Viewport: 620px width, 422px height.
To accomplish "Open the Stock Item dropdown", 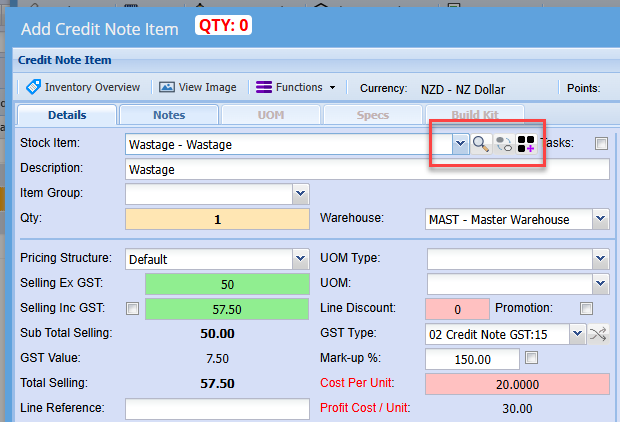I will (459, 144).
